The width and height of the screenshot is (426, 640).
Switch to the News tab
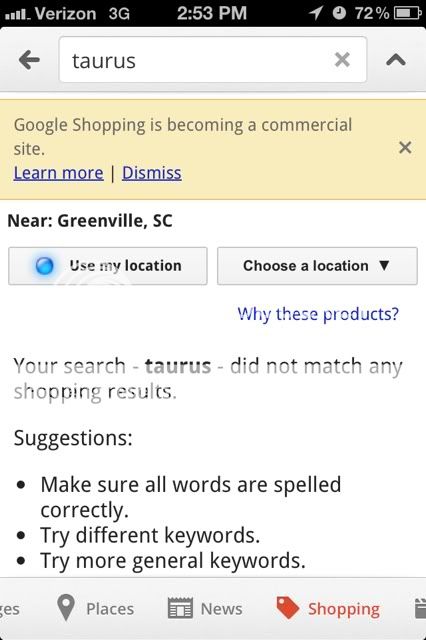[205, 608]
